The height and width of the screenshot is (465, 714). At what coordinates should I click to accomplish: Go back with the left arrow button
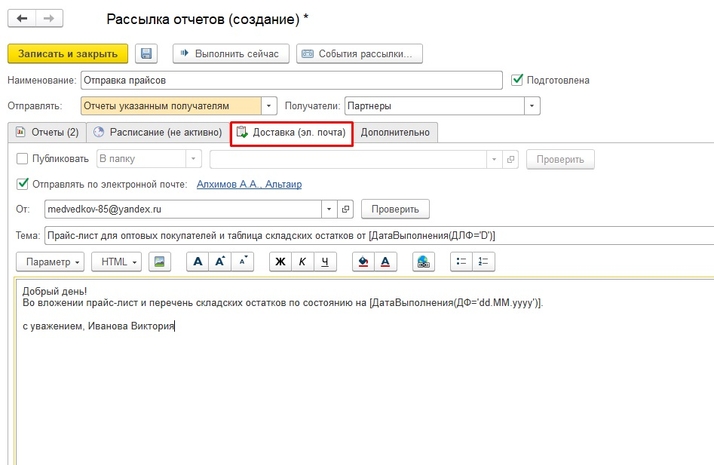[x=21, y=19]
